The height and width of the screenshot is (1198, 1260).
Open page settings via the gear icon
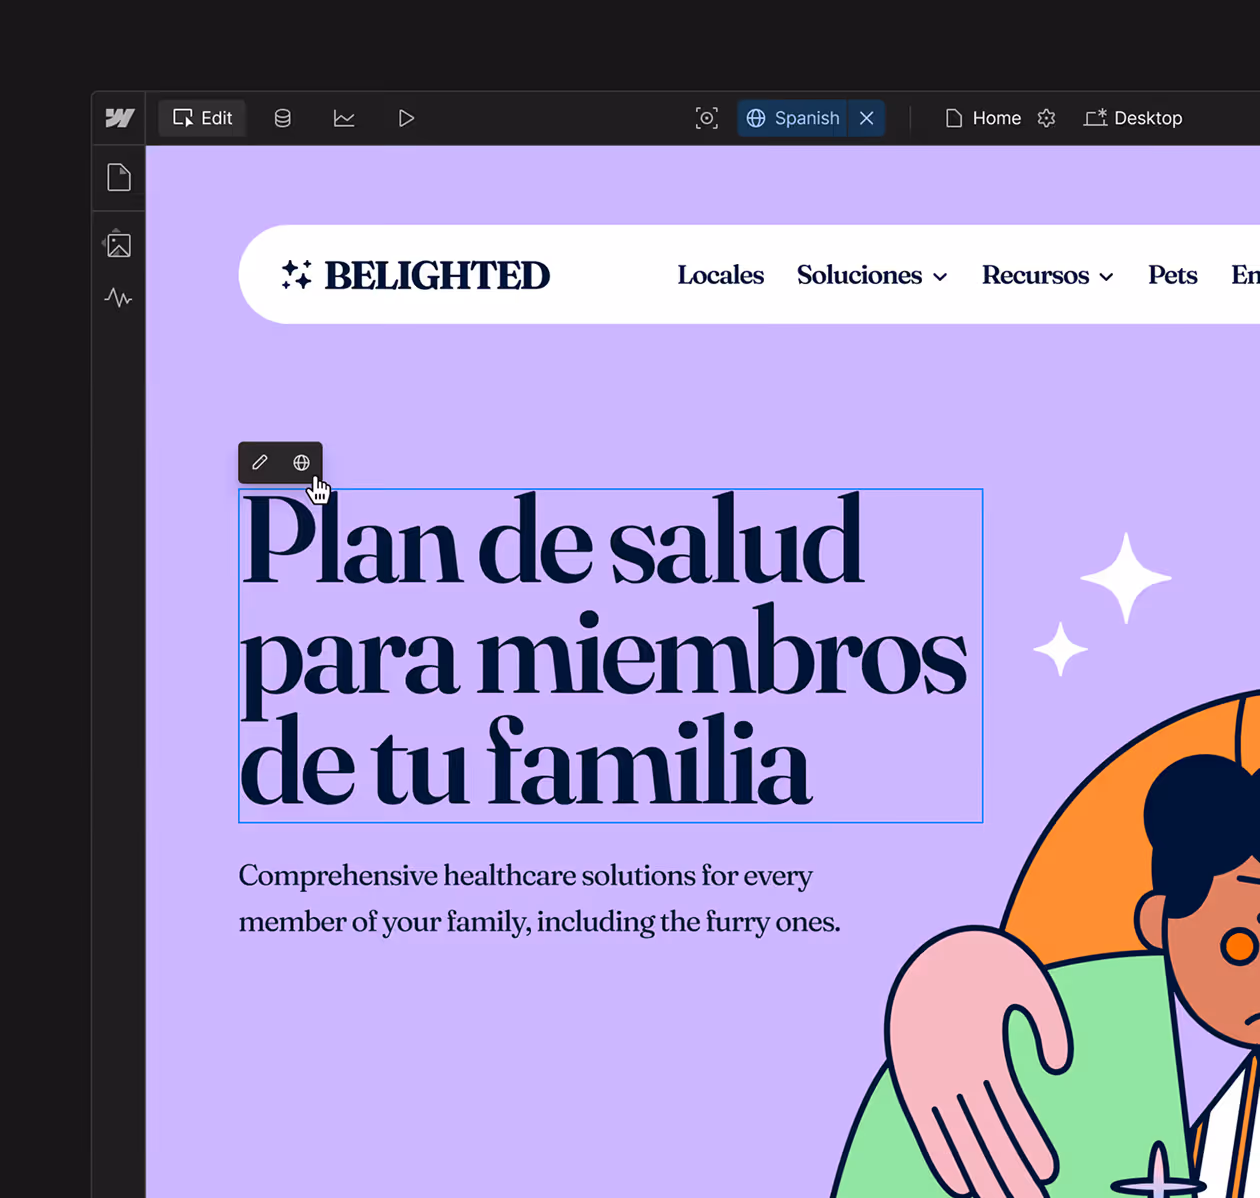[1046, 118]
